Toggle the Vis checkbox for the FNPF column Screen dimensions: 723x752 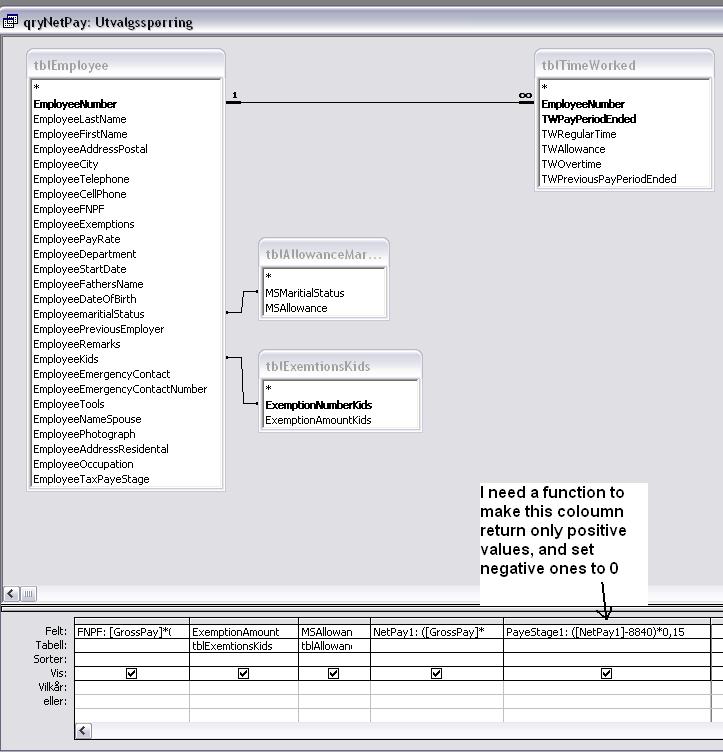131,673
